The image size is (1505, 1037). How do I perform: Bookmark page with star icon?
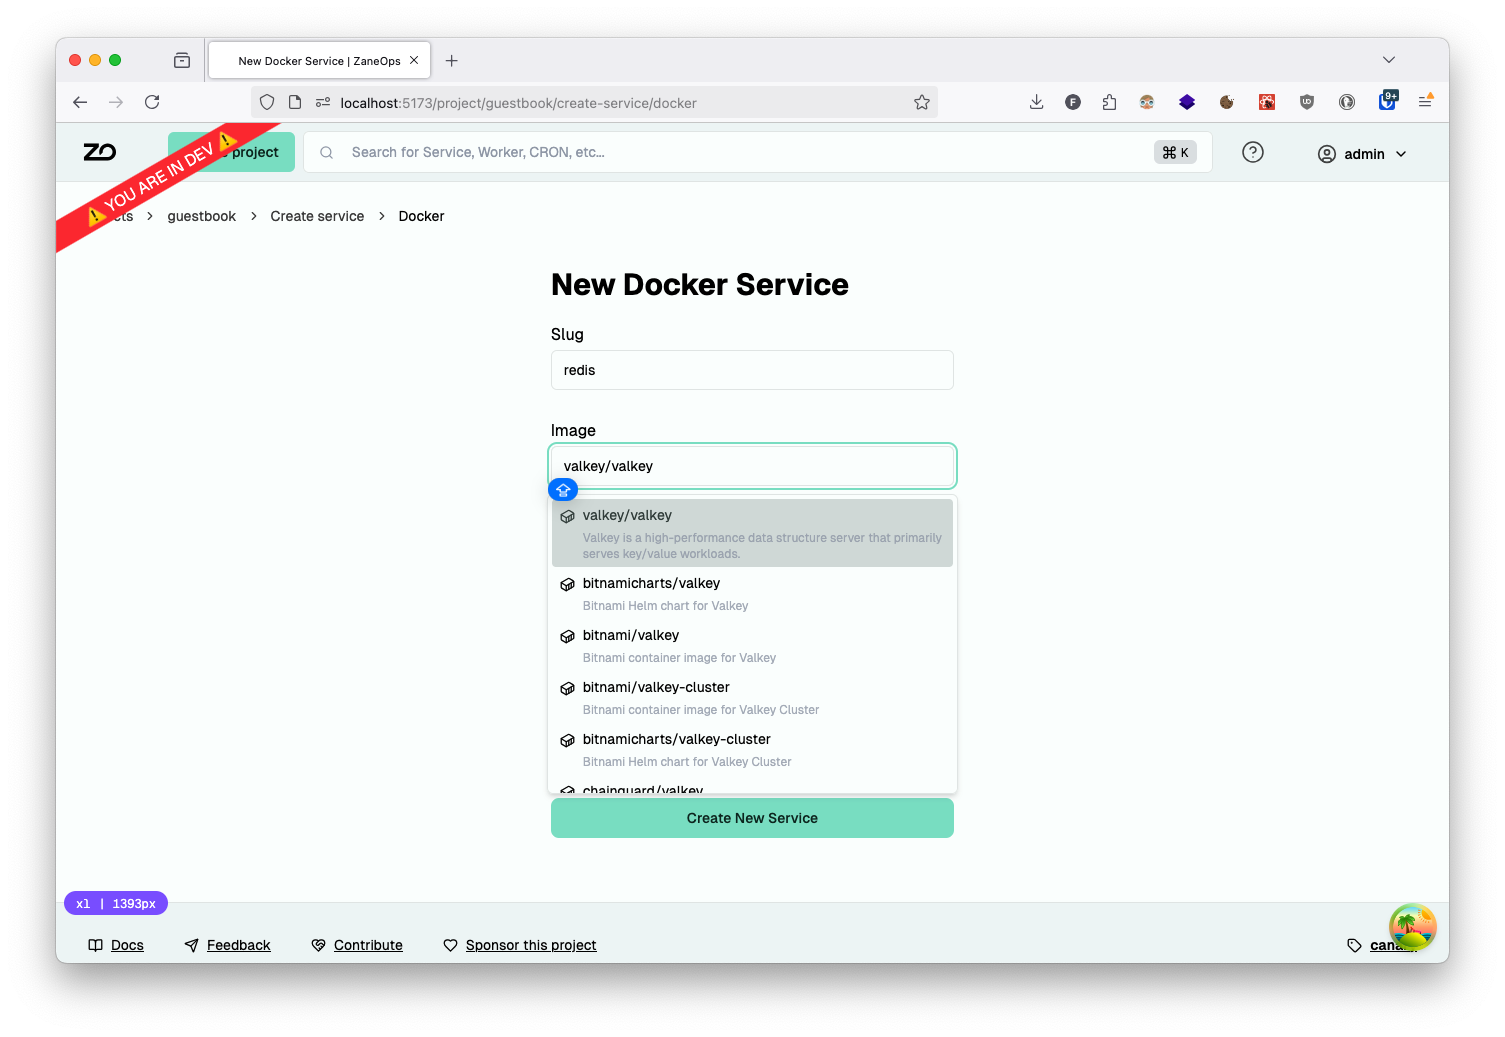[x=922, y=102]
